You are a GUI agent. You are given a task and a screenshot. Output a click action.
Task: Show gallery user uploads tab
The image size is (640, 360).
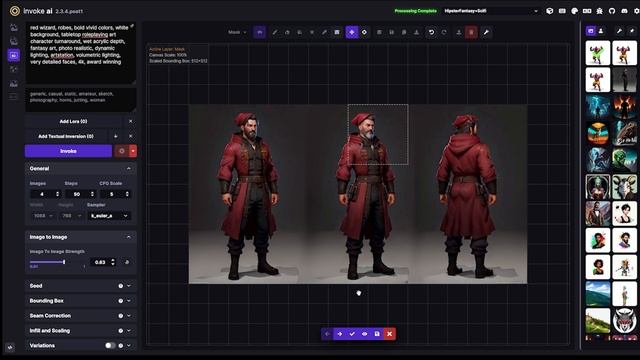[601, 31]
